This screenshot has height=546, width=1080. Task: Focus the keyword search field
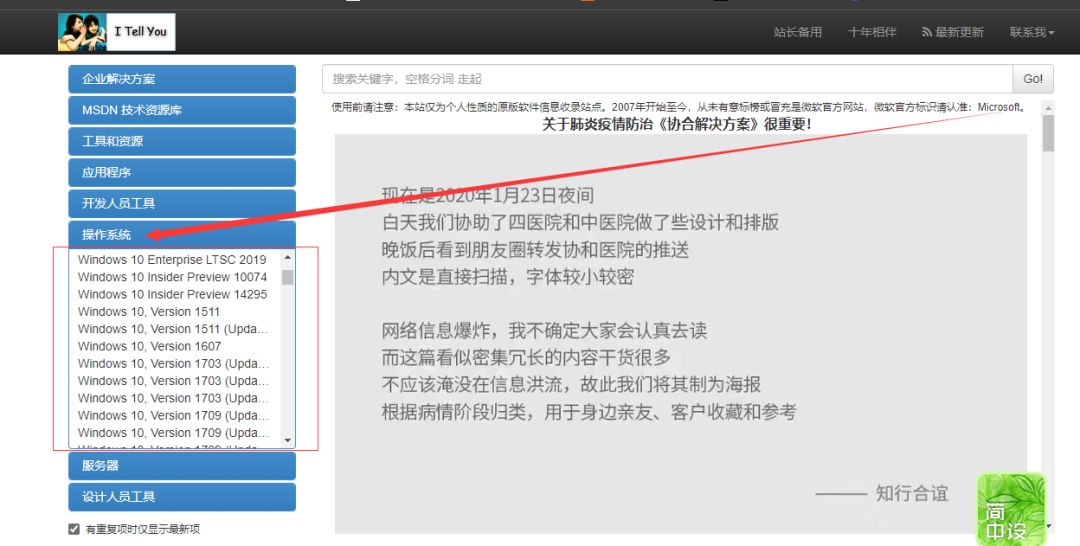(667, 79)
